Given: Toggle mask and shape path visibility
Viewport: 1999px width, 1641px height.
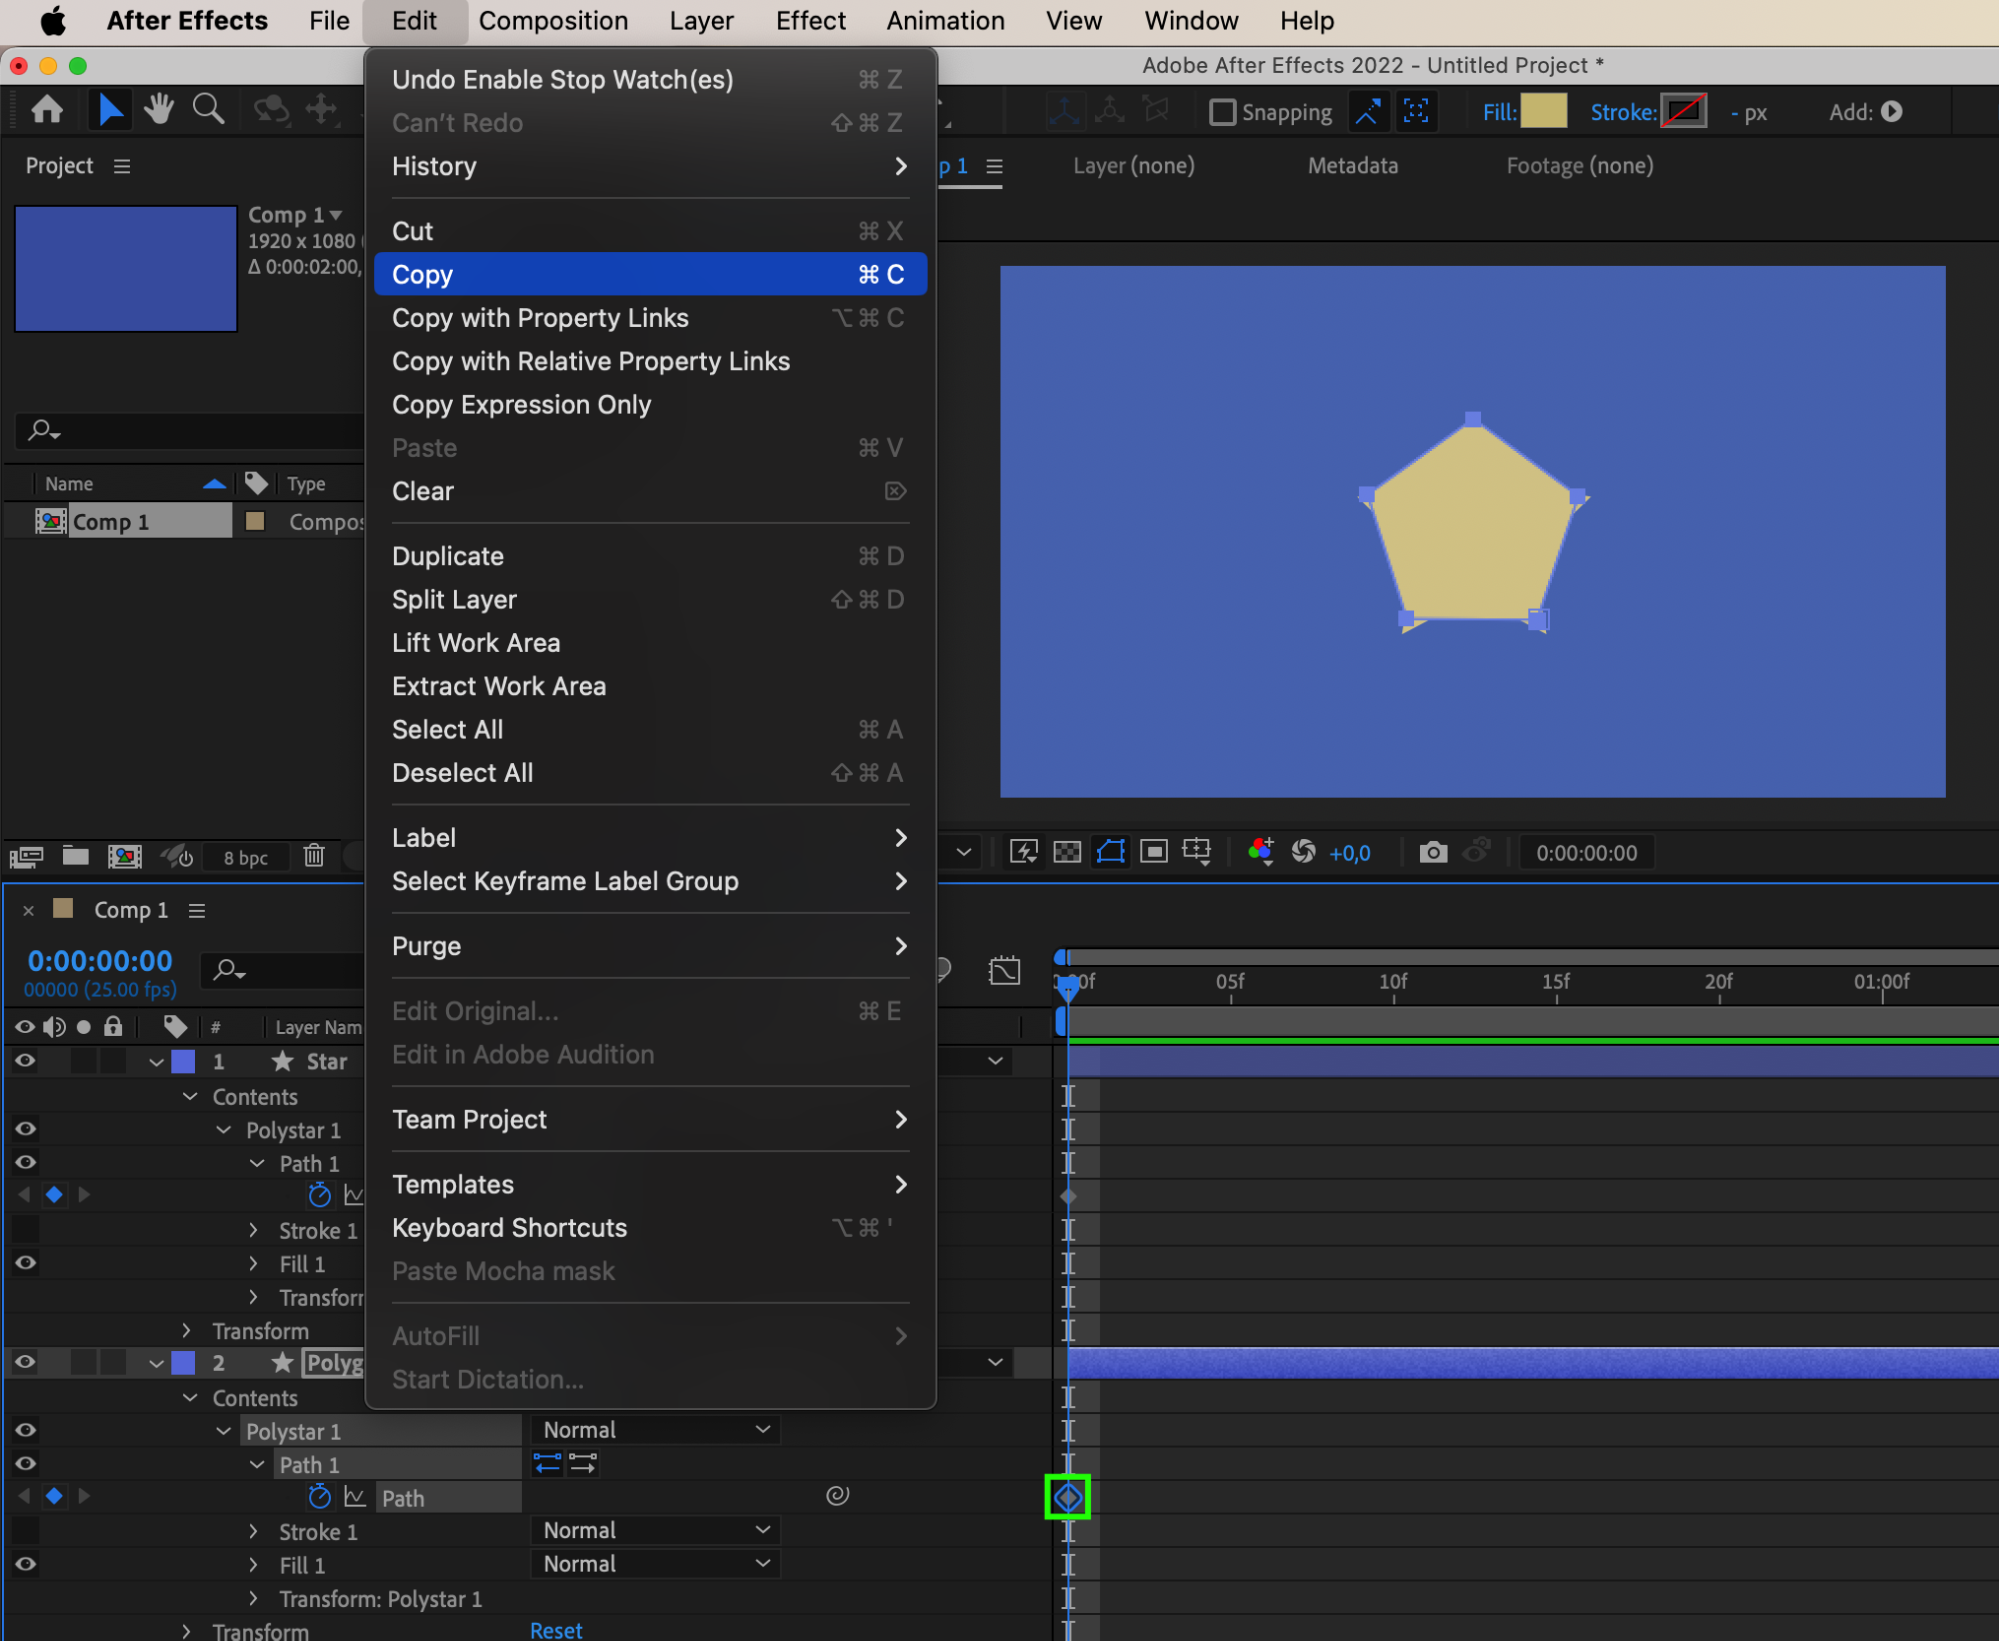Looking at the screenshot, I should (1111, 853).
